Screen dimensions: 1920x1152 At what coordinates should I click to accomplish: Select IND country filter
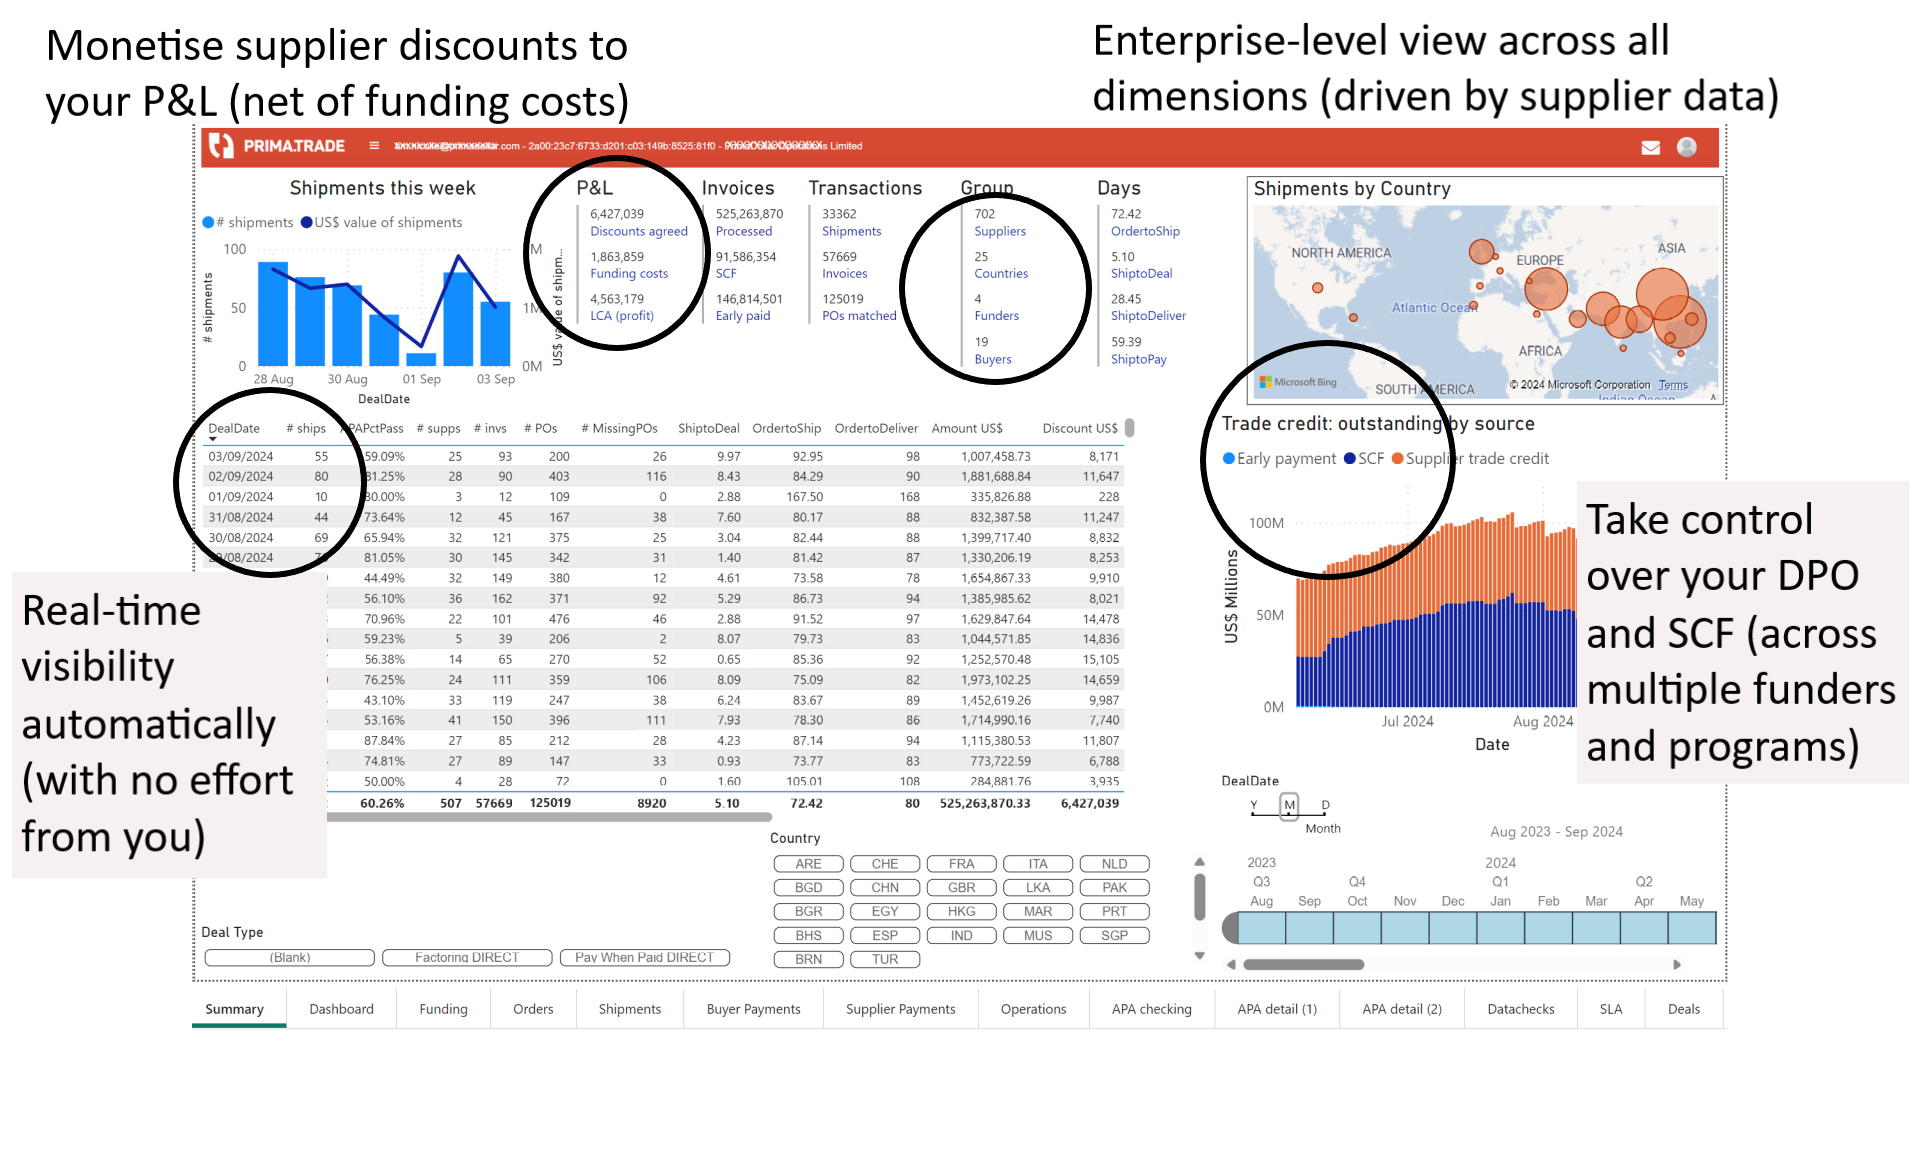pyautogui.click(x=961, y=936)
